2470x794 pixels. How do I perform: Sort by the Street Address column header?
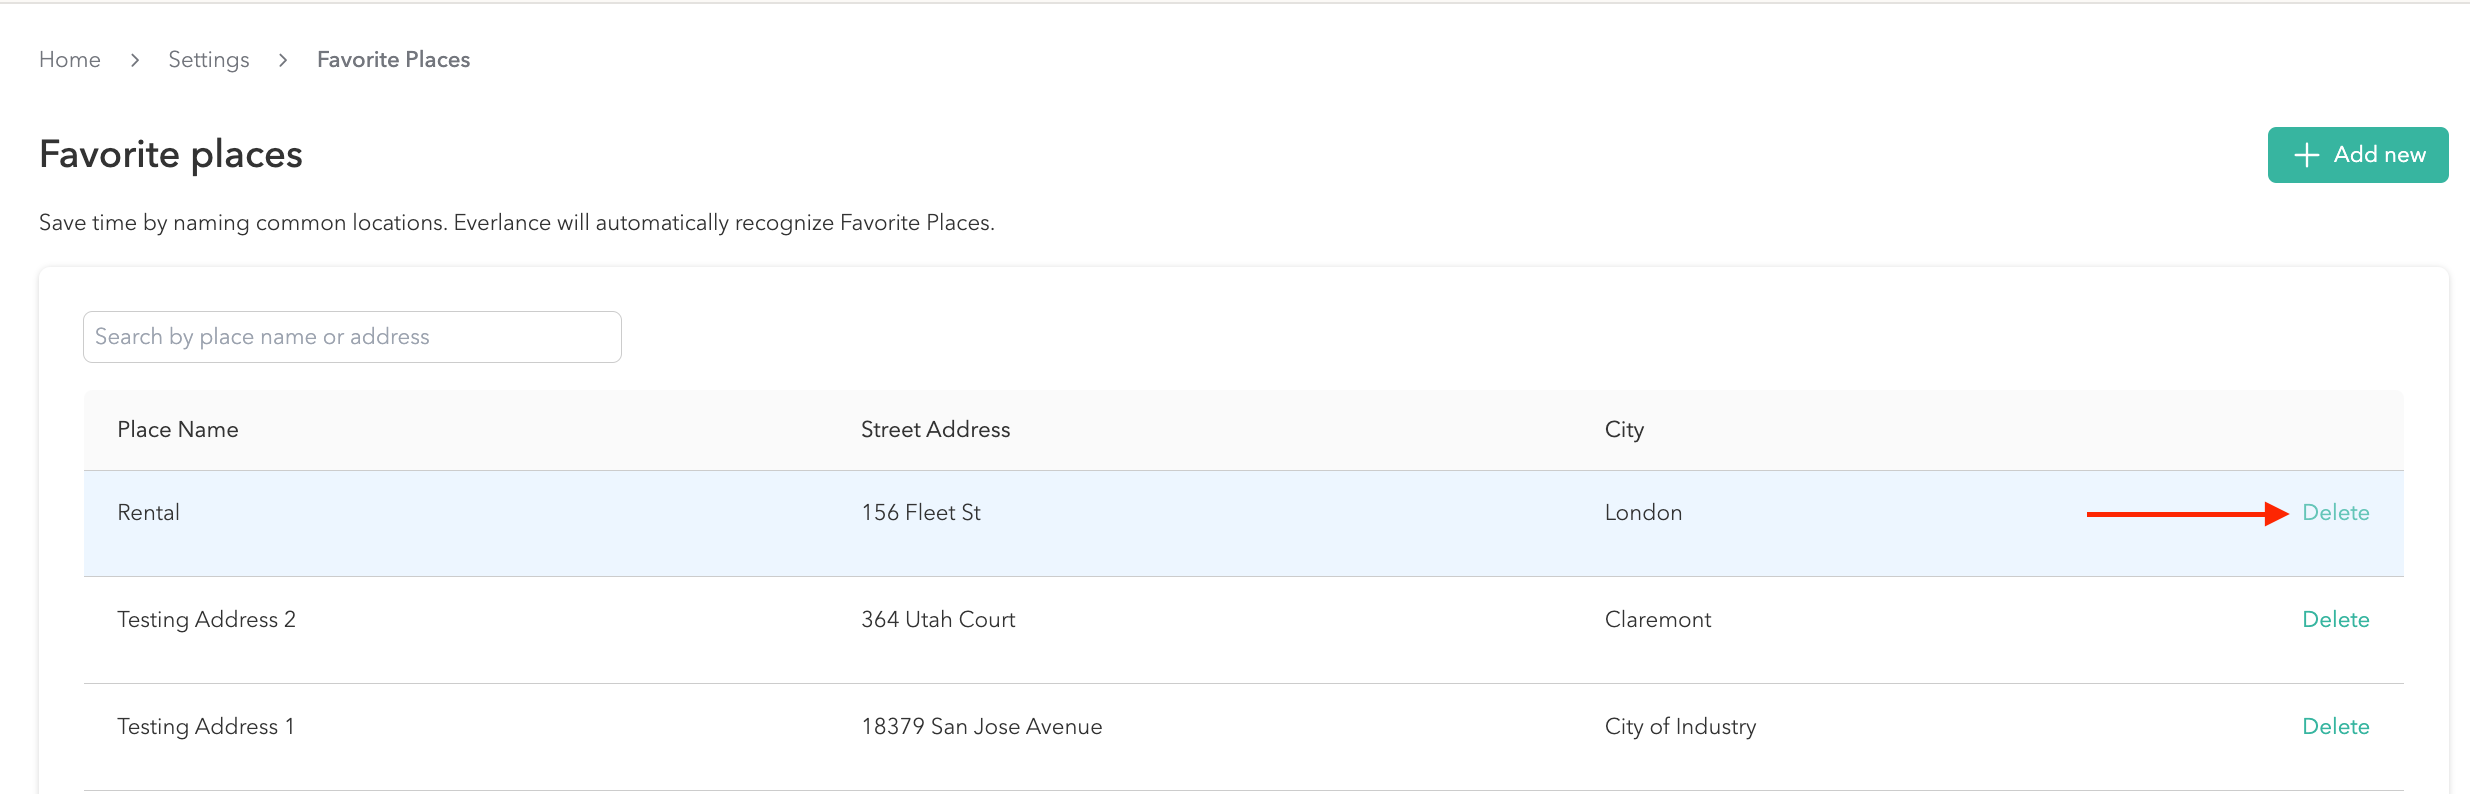point(935,429)
